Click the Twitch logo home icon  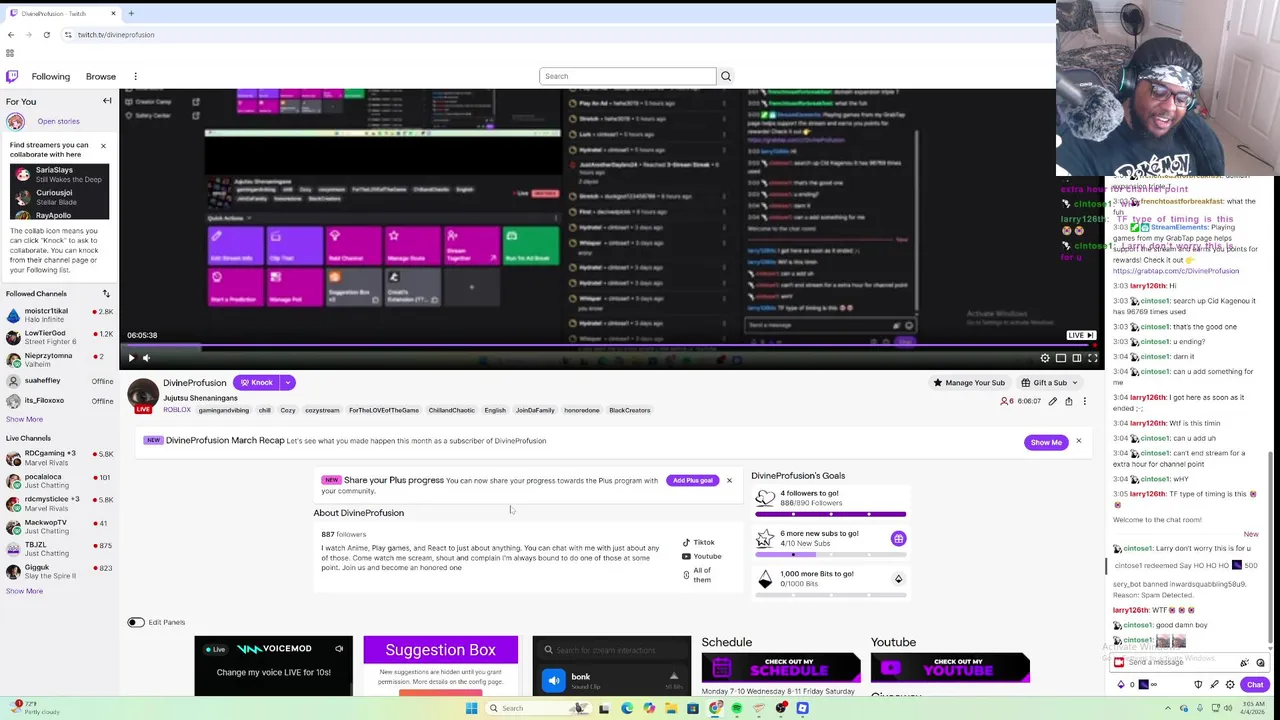(12, 76)
